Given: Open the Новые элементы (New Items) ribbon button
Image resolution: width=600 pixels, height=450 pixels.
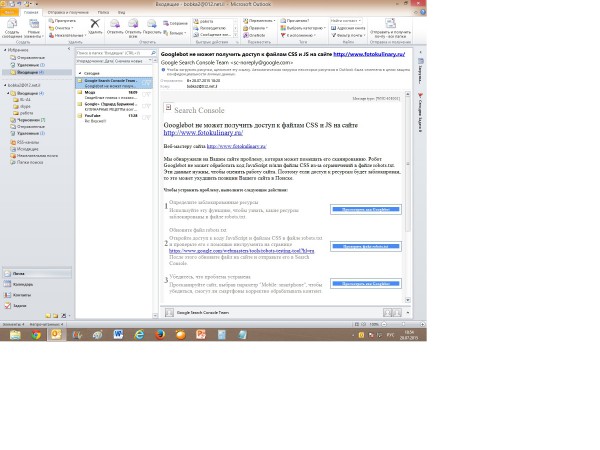Looking at the screenshot, I should click(34, 28).
